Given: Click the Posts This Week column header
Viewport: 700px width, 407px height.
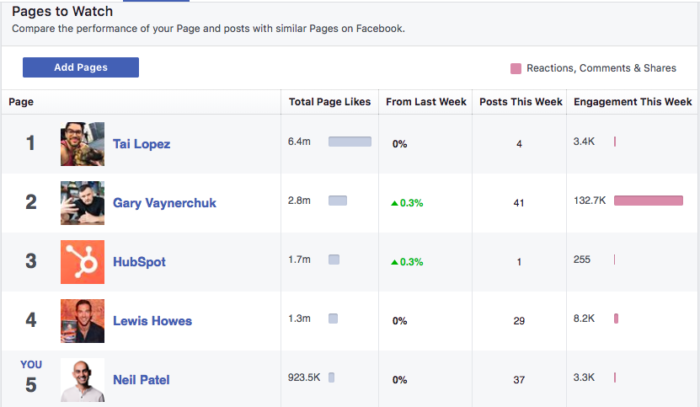Looking at the screenshot, I should (521, 102).
